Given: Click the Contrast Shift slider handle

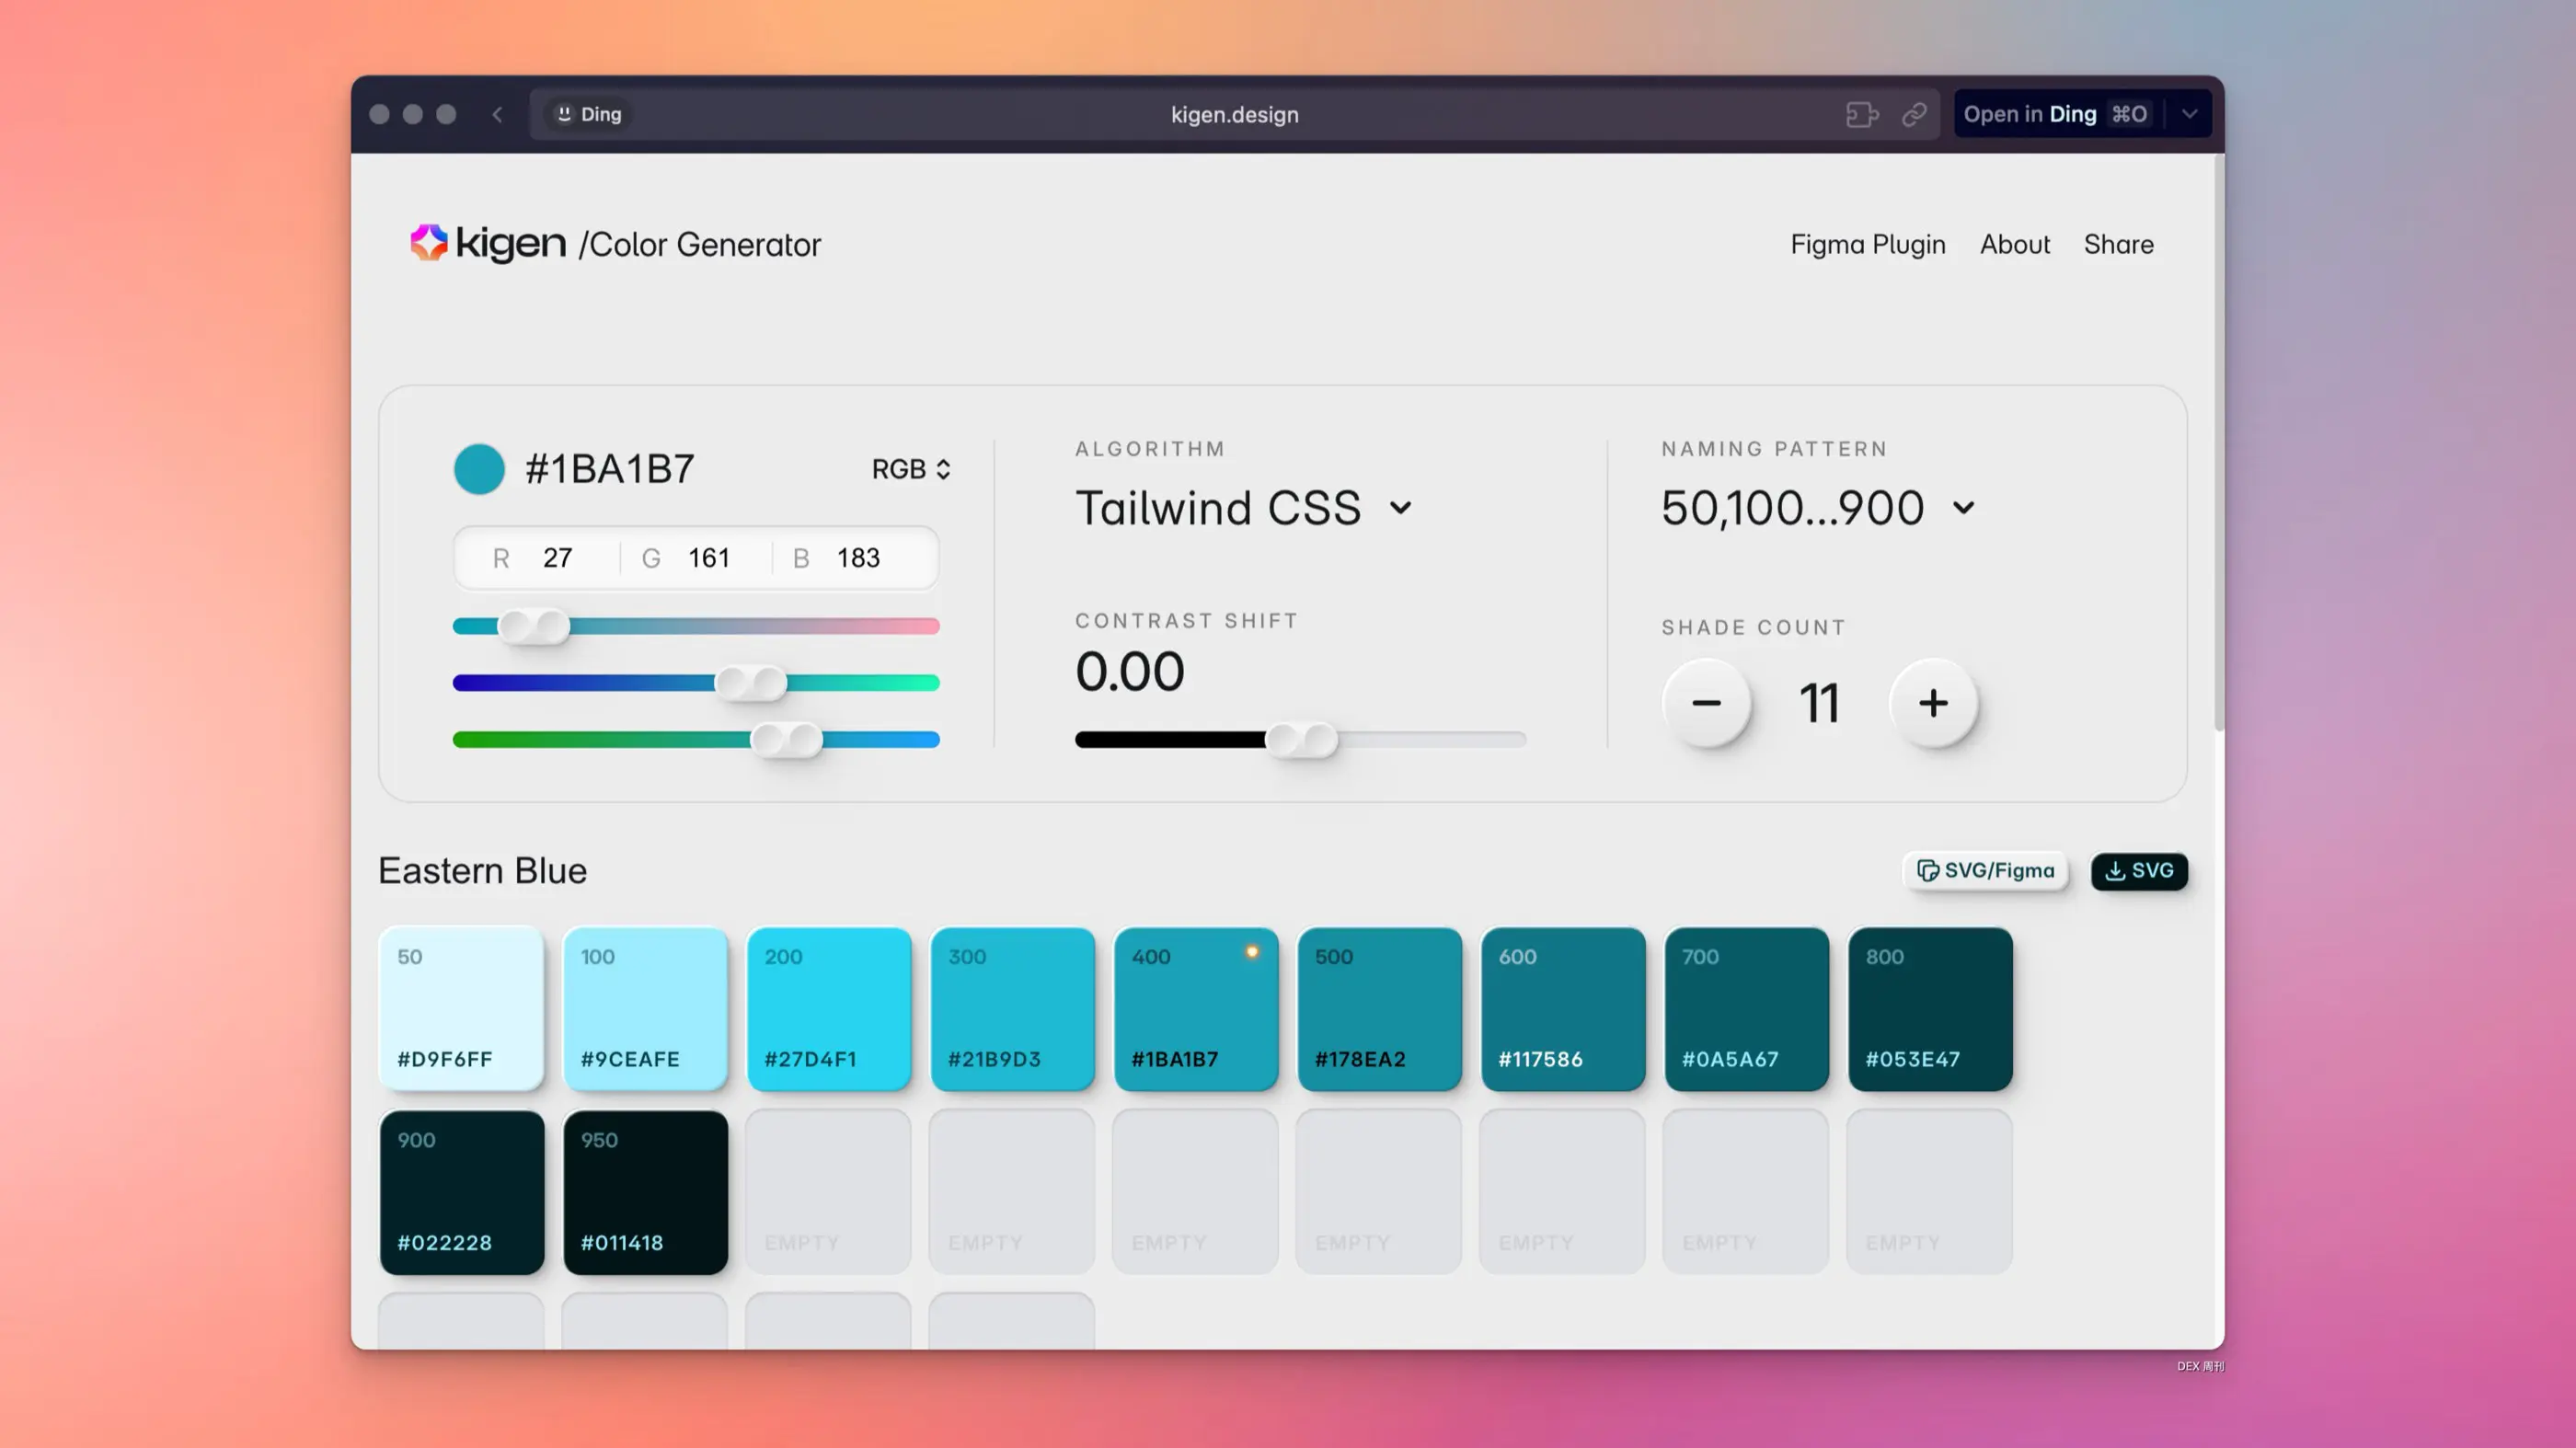Looking at the screenshot, I should (1301, 740).
